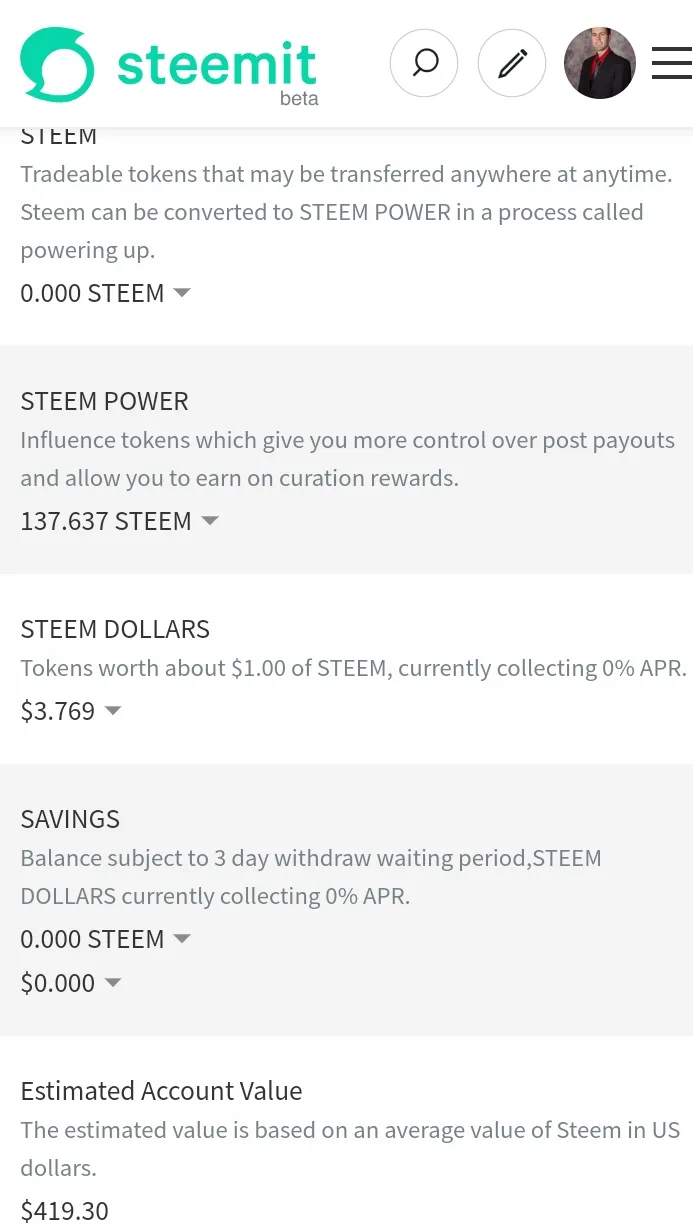Expand the top 0.000 STEEM balance dropdown
Viewport: 693px width, 1226px height.
coord(105,293)
